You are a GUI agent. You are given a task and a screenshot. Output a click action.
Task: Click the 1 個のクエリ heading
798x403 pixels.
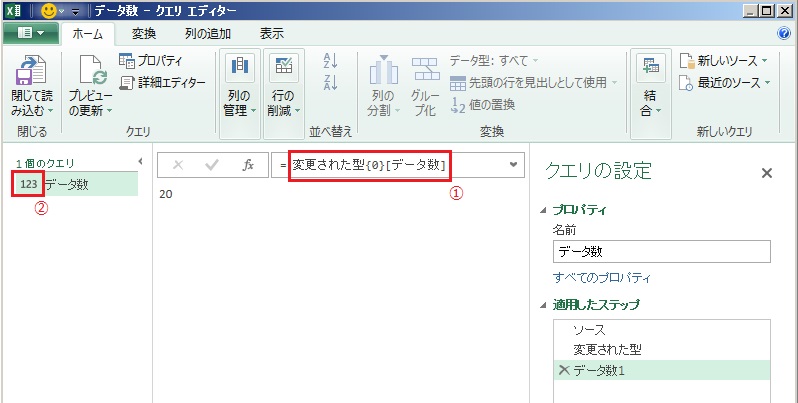pyautogui.click(x=45, y=163)
